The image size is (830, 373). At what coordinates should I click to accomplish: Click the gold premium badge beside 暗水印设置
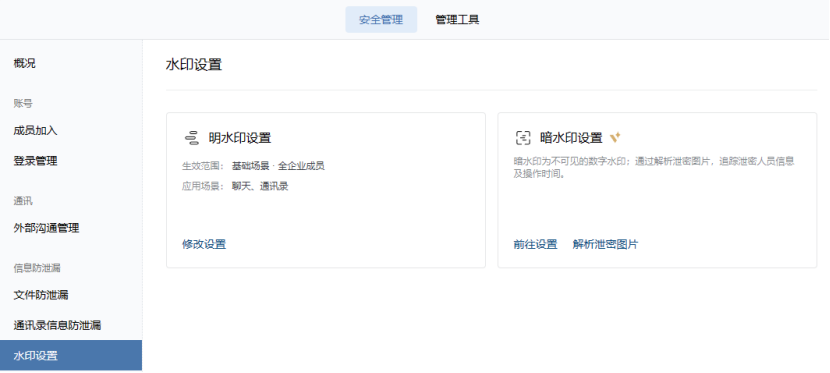point(615,138)
